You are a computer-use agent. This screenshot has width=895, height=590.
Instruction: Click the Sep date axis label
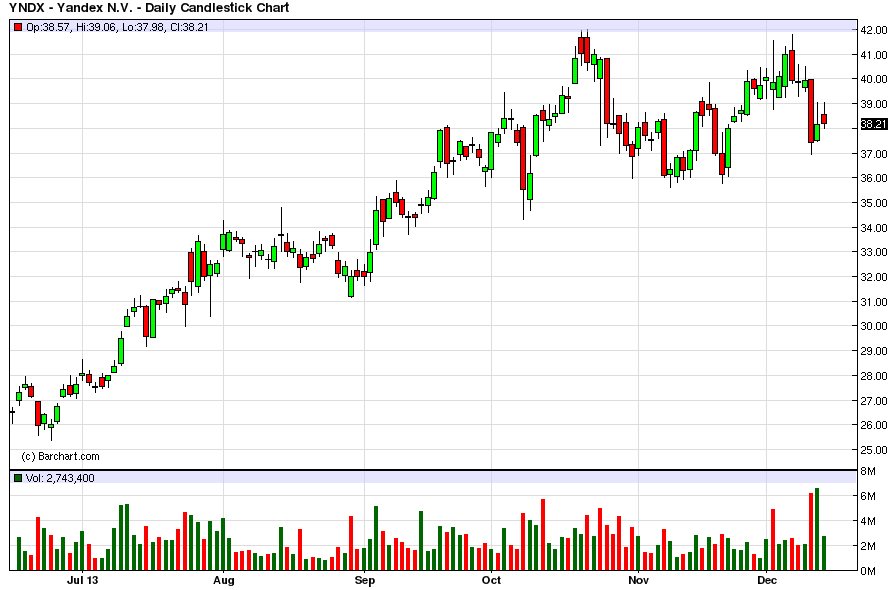(x=365, y=580)
